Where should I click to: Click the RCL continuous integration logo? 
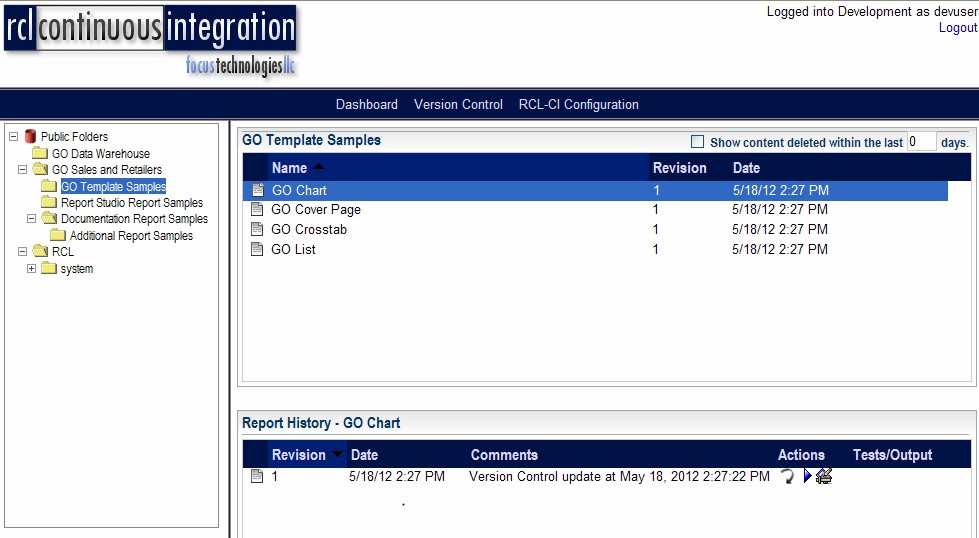pyautogui.click(x=150, y=41)
